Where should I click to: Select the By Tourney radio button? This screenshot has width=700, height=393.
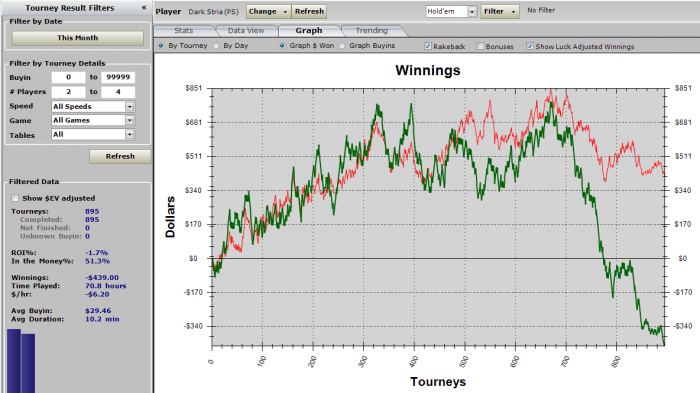coord(161,46)
